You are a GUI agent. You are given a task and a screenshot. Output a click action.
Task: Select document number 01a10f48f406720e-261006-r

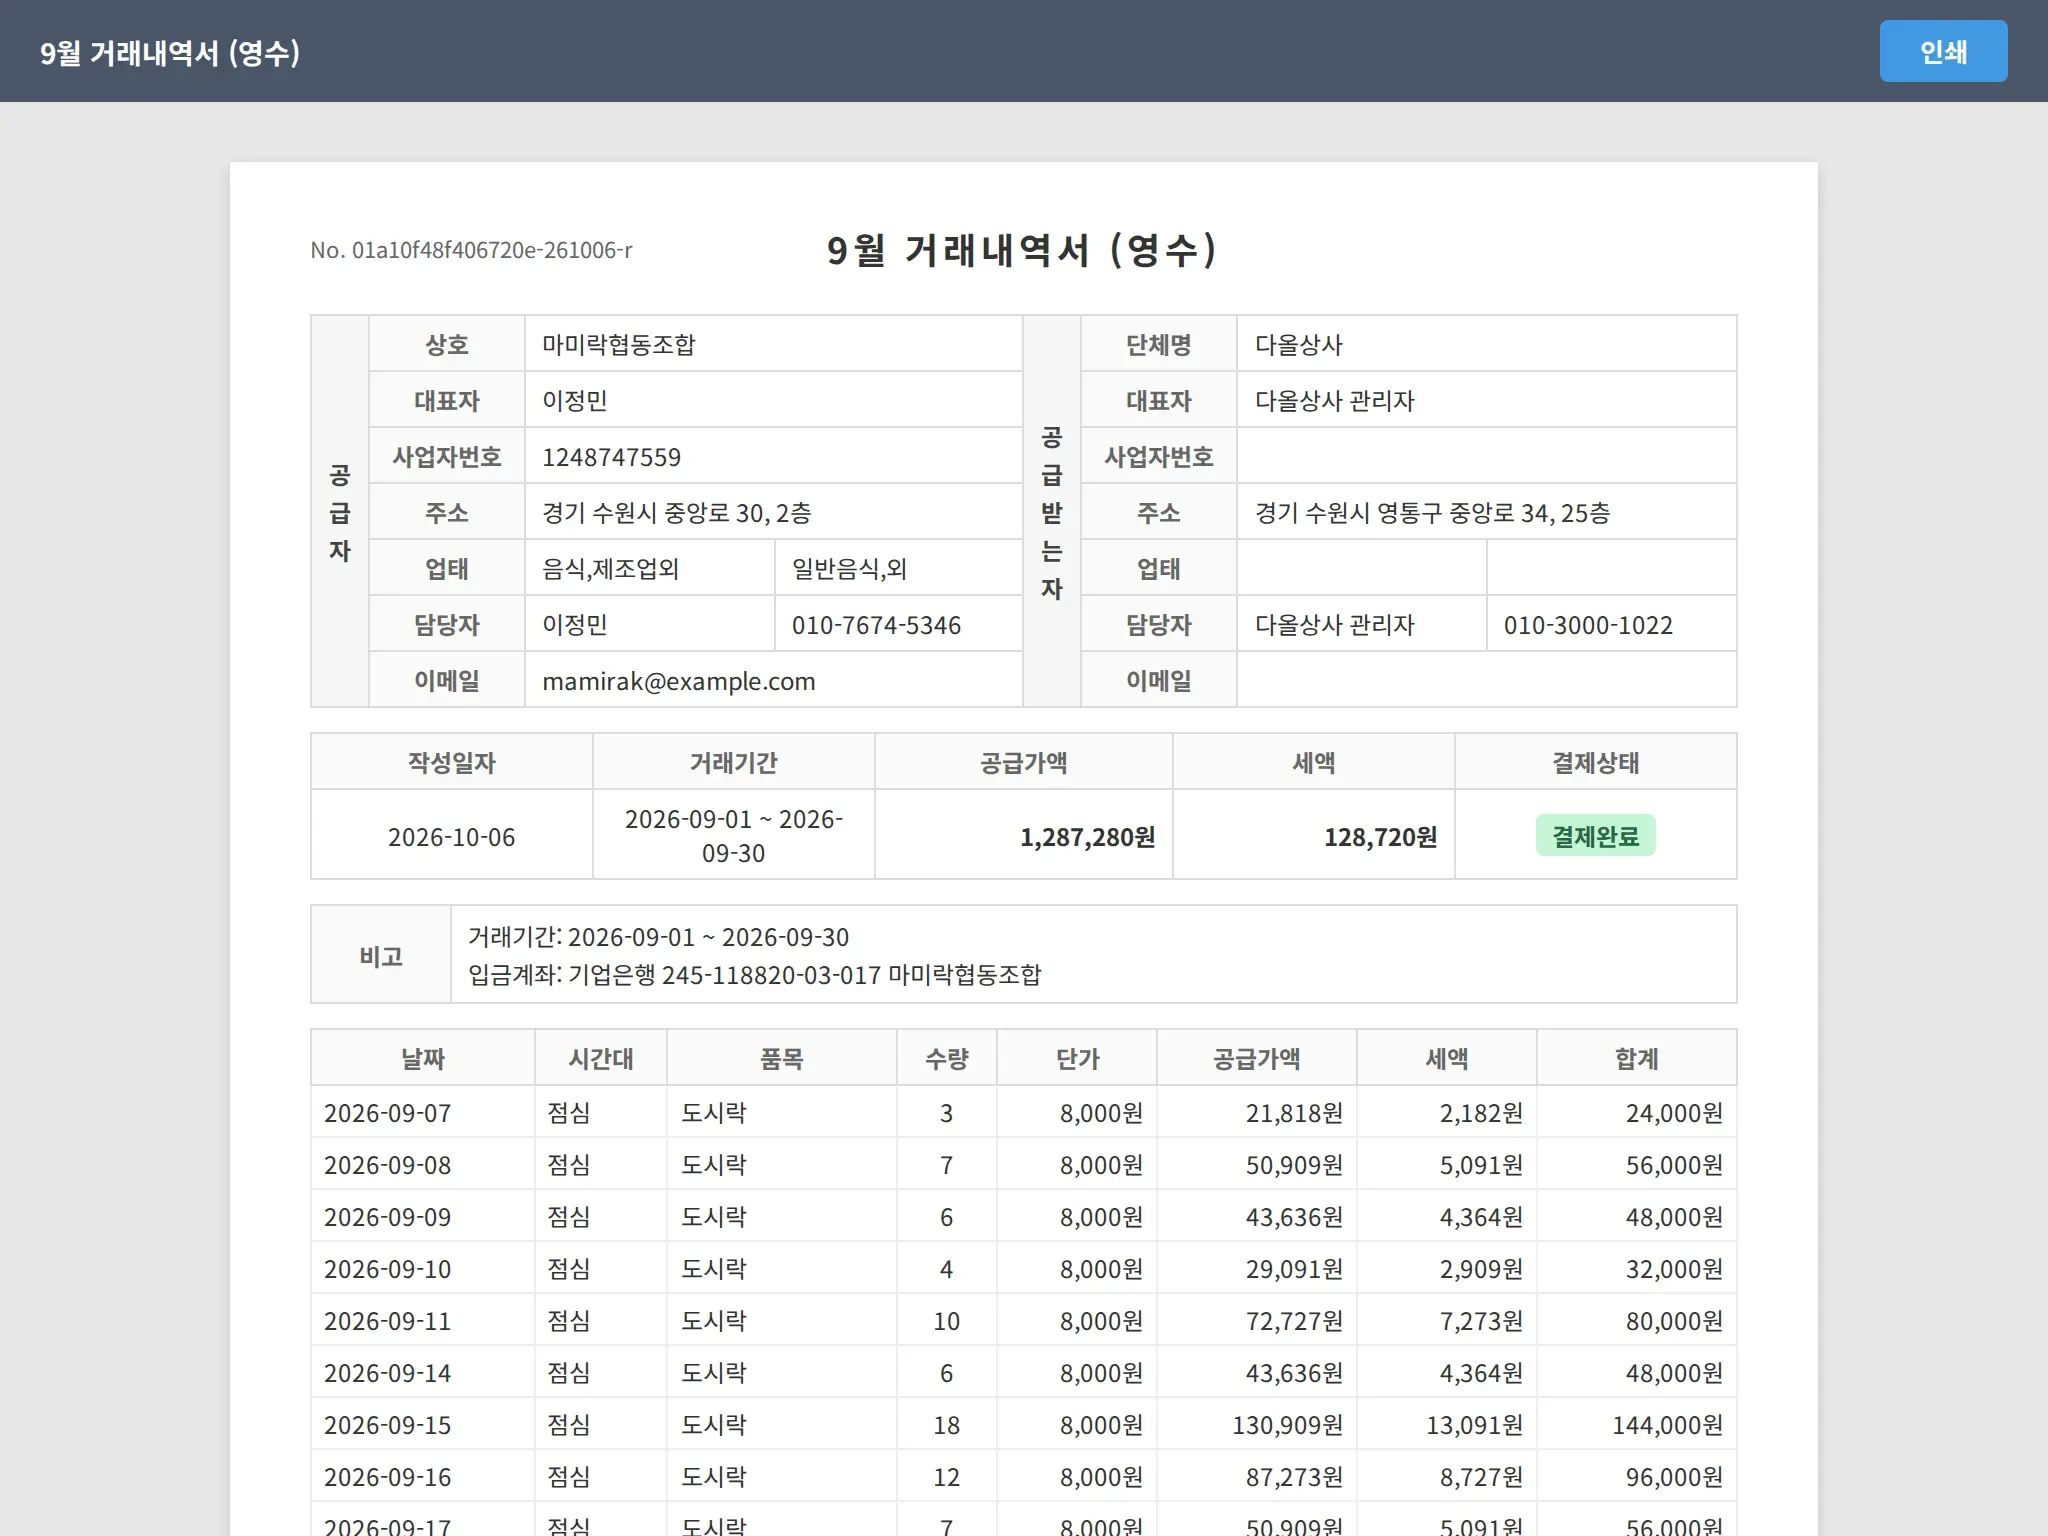point(492,250)
